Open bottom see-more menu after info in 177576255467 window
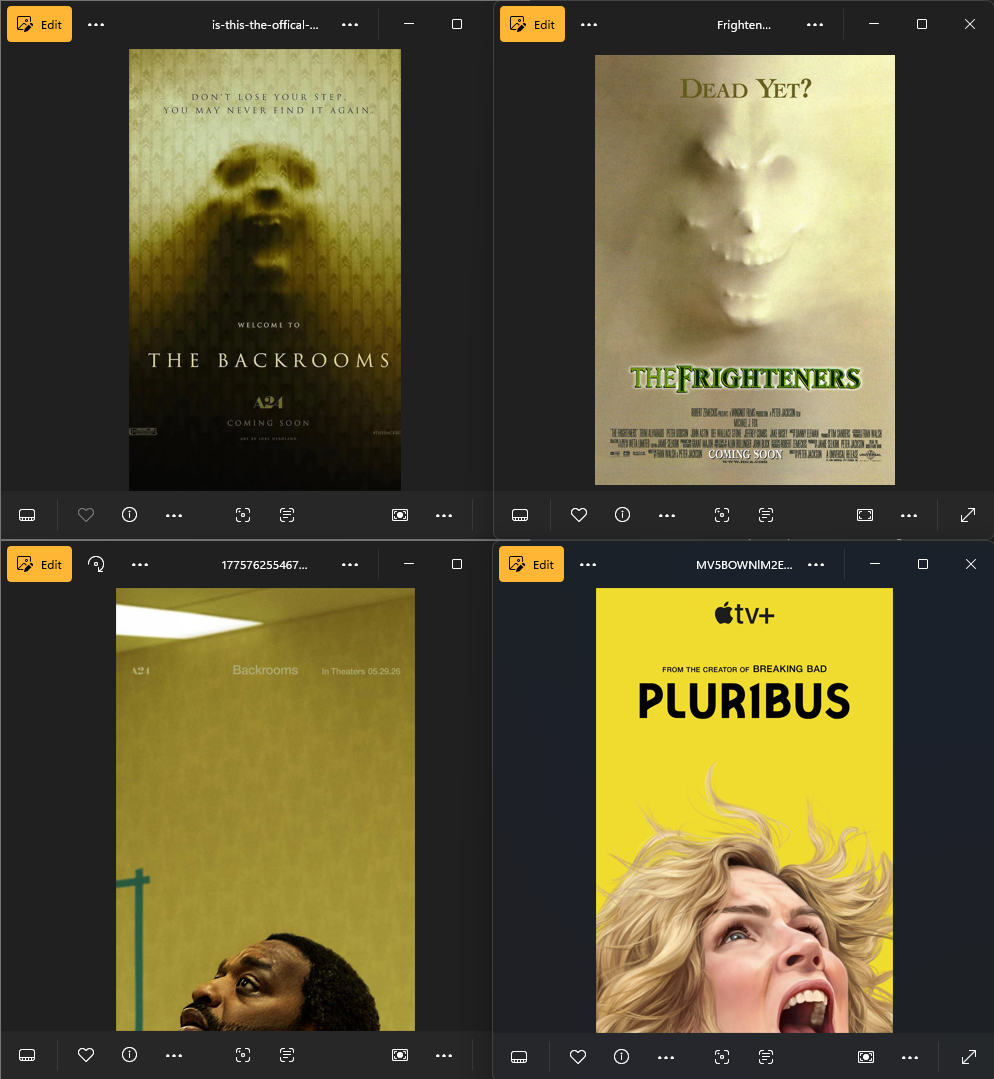This screenshot has height=1079, width=994. pyautogui.click(x=174, y=1055)
